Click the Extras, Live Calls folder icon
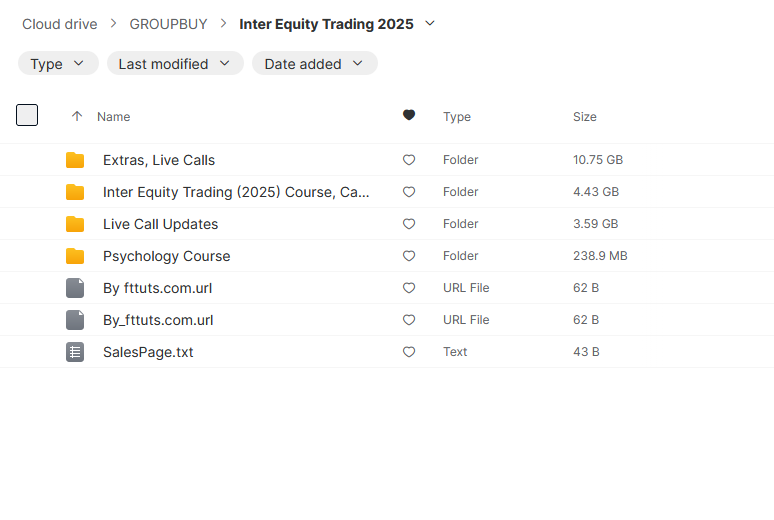 (75, 160)
